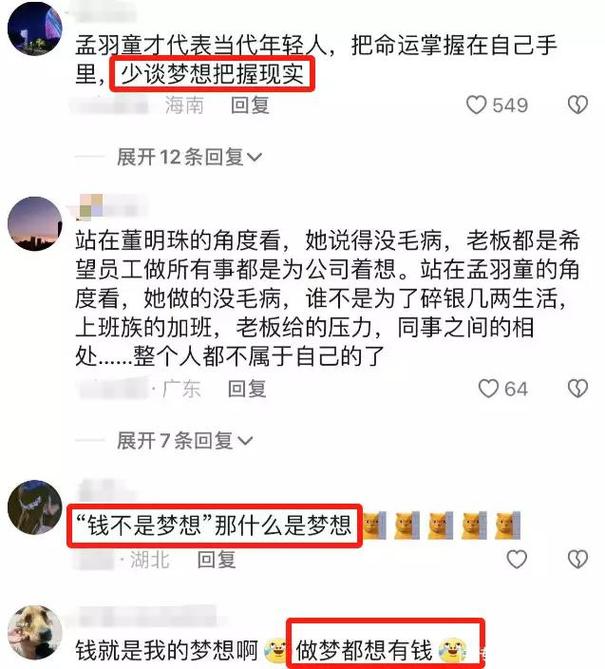Dislike the 湖北 comment with broken heart
This screenshot has width=605, height=669.
coord(578,559)
